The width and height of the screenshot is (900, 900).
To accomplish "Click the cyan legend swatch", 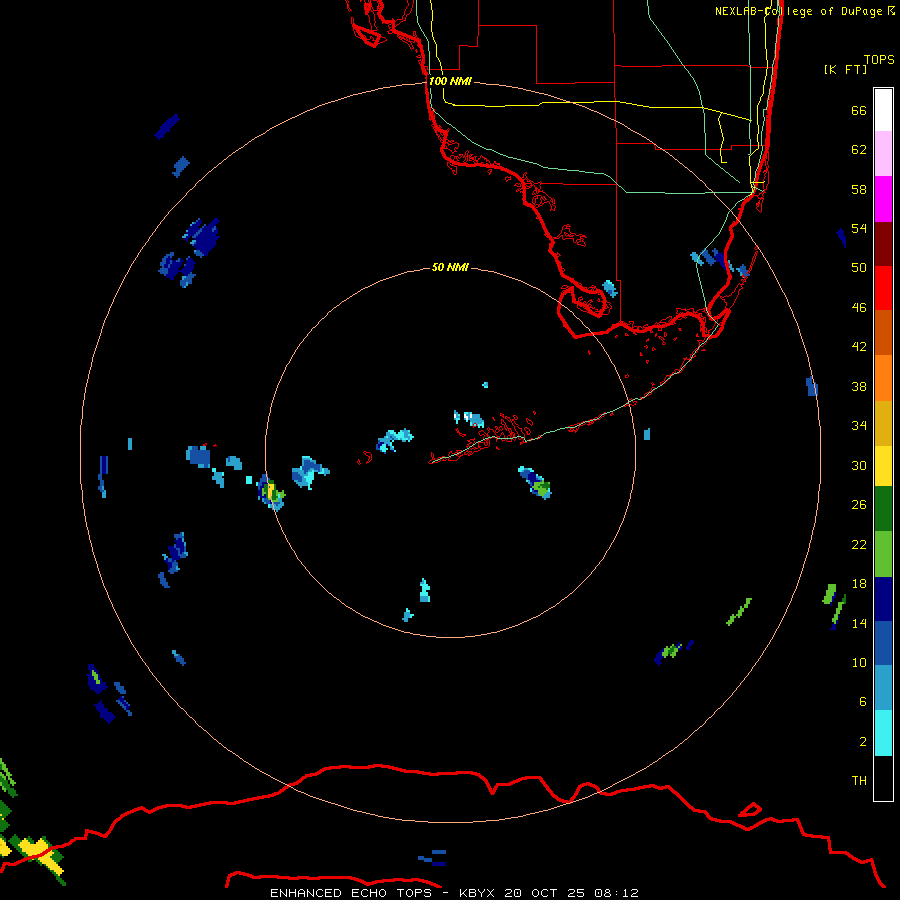I will point(883,733).
